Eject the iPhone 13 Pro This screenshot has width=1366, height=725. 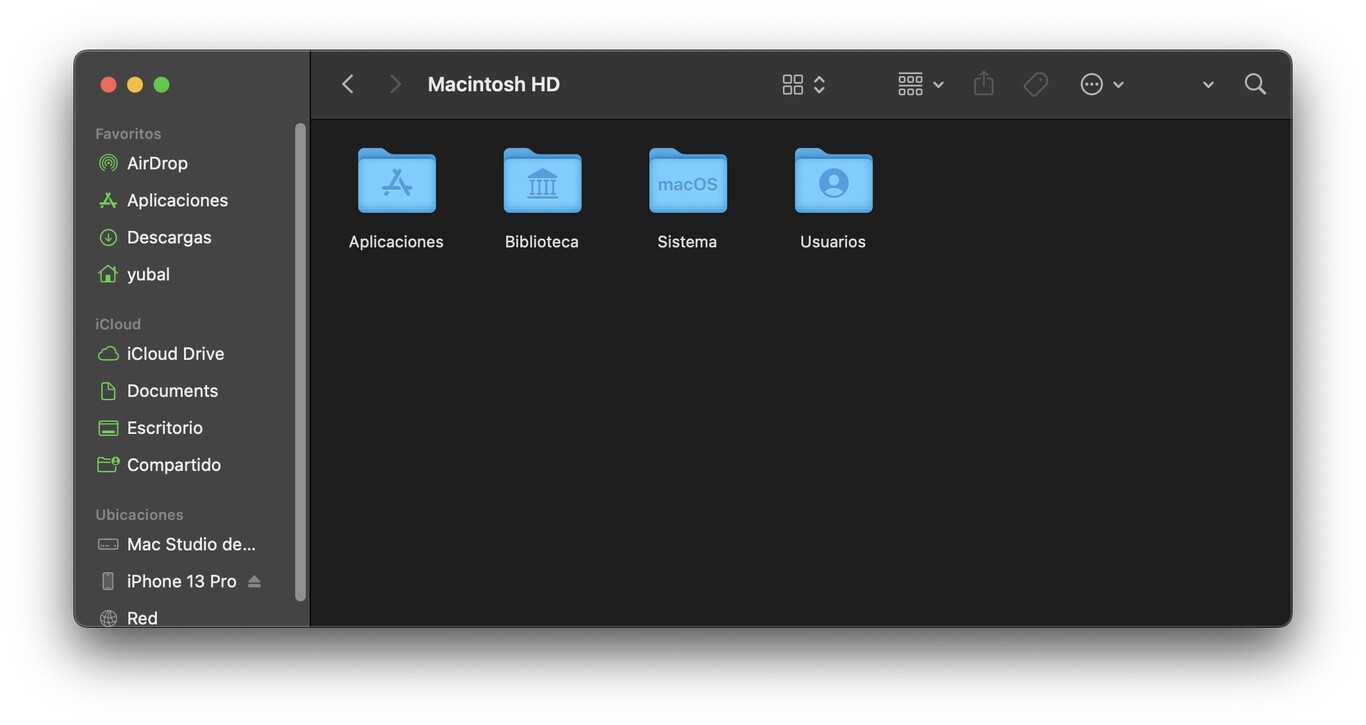point(254,580)
